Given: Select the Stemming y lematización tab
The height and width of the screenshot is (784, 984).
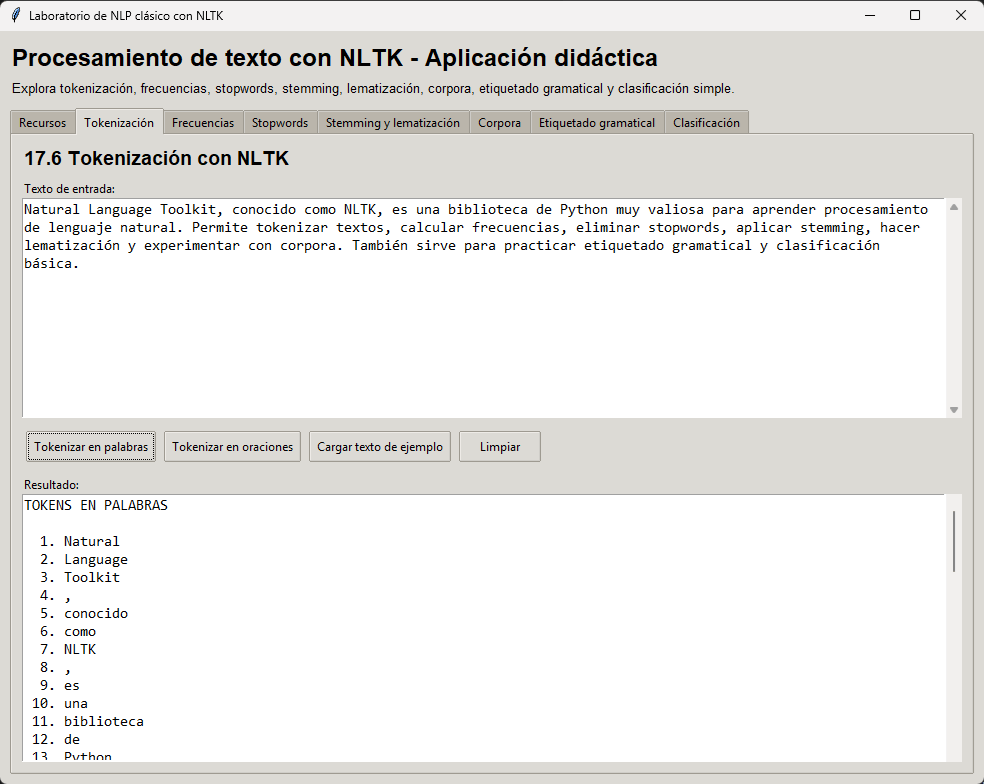Looking at the screenshot, I should [x=392, y=122].
